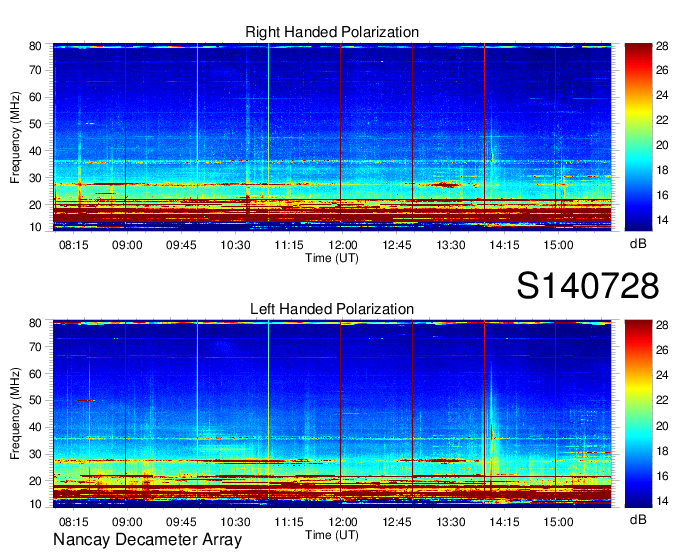Click the 09:45 tick on Right Handed plot
Screen dimensions: 680x552
[x=181, y=245]
